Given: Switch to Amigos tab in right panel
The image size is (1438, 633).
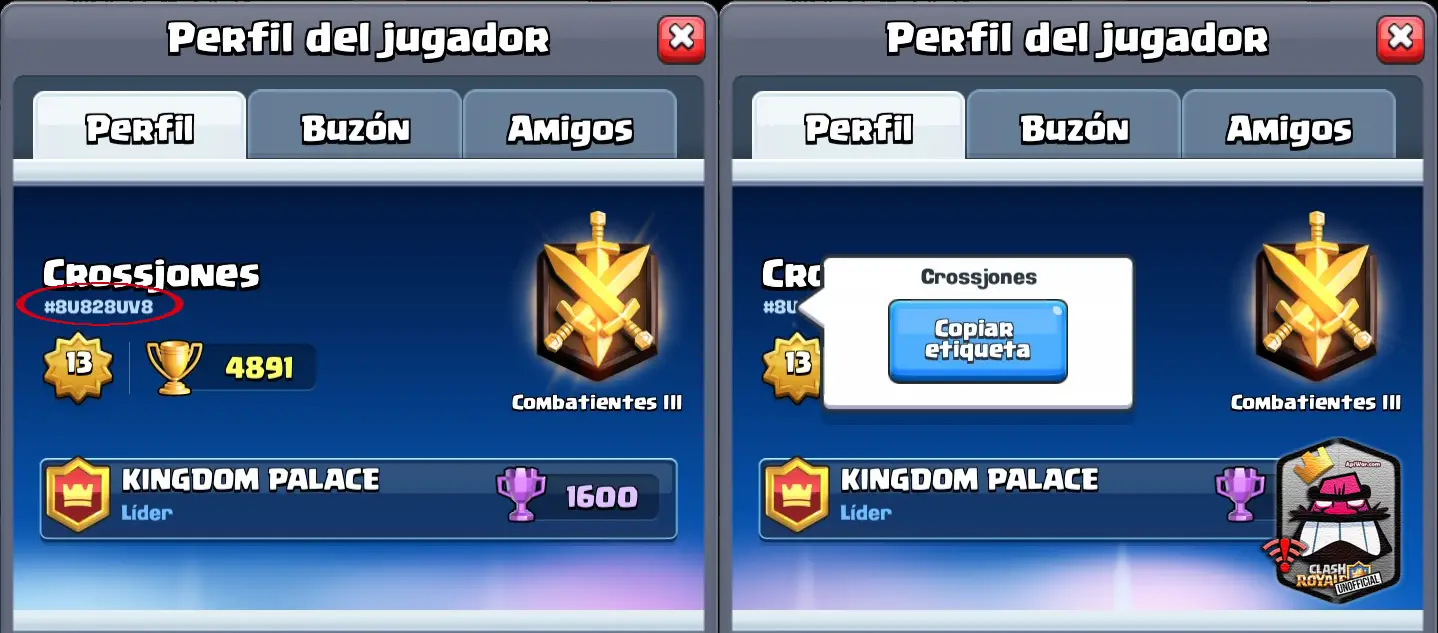Looking at the screenshot, I should [x=1289, y=127].
